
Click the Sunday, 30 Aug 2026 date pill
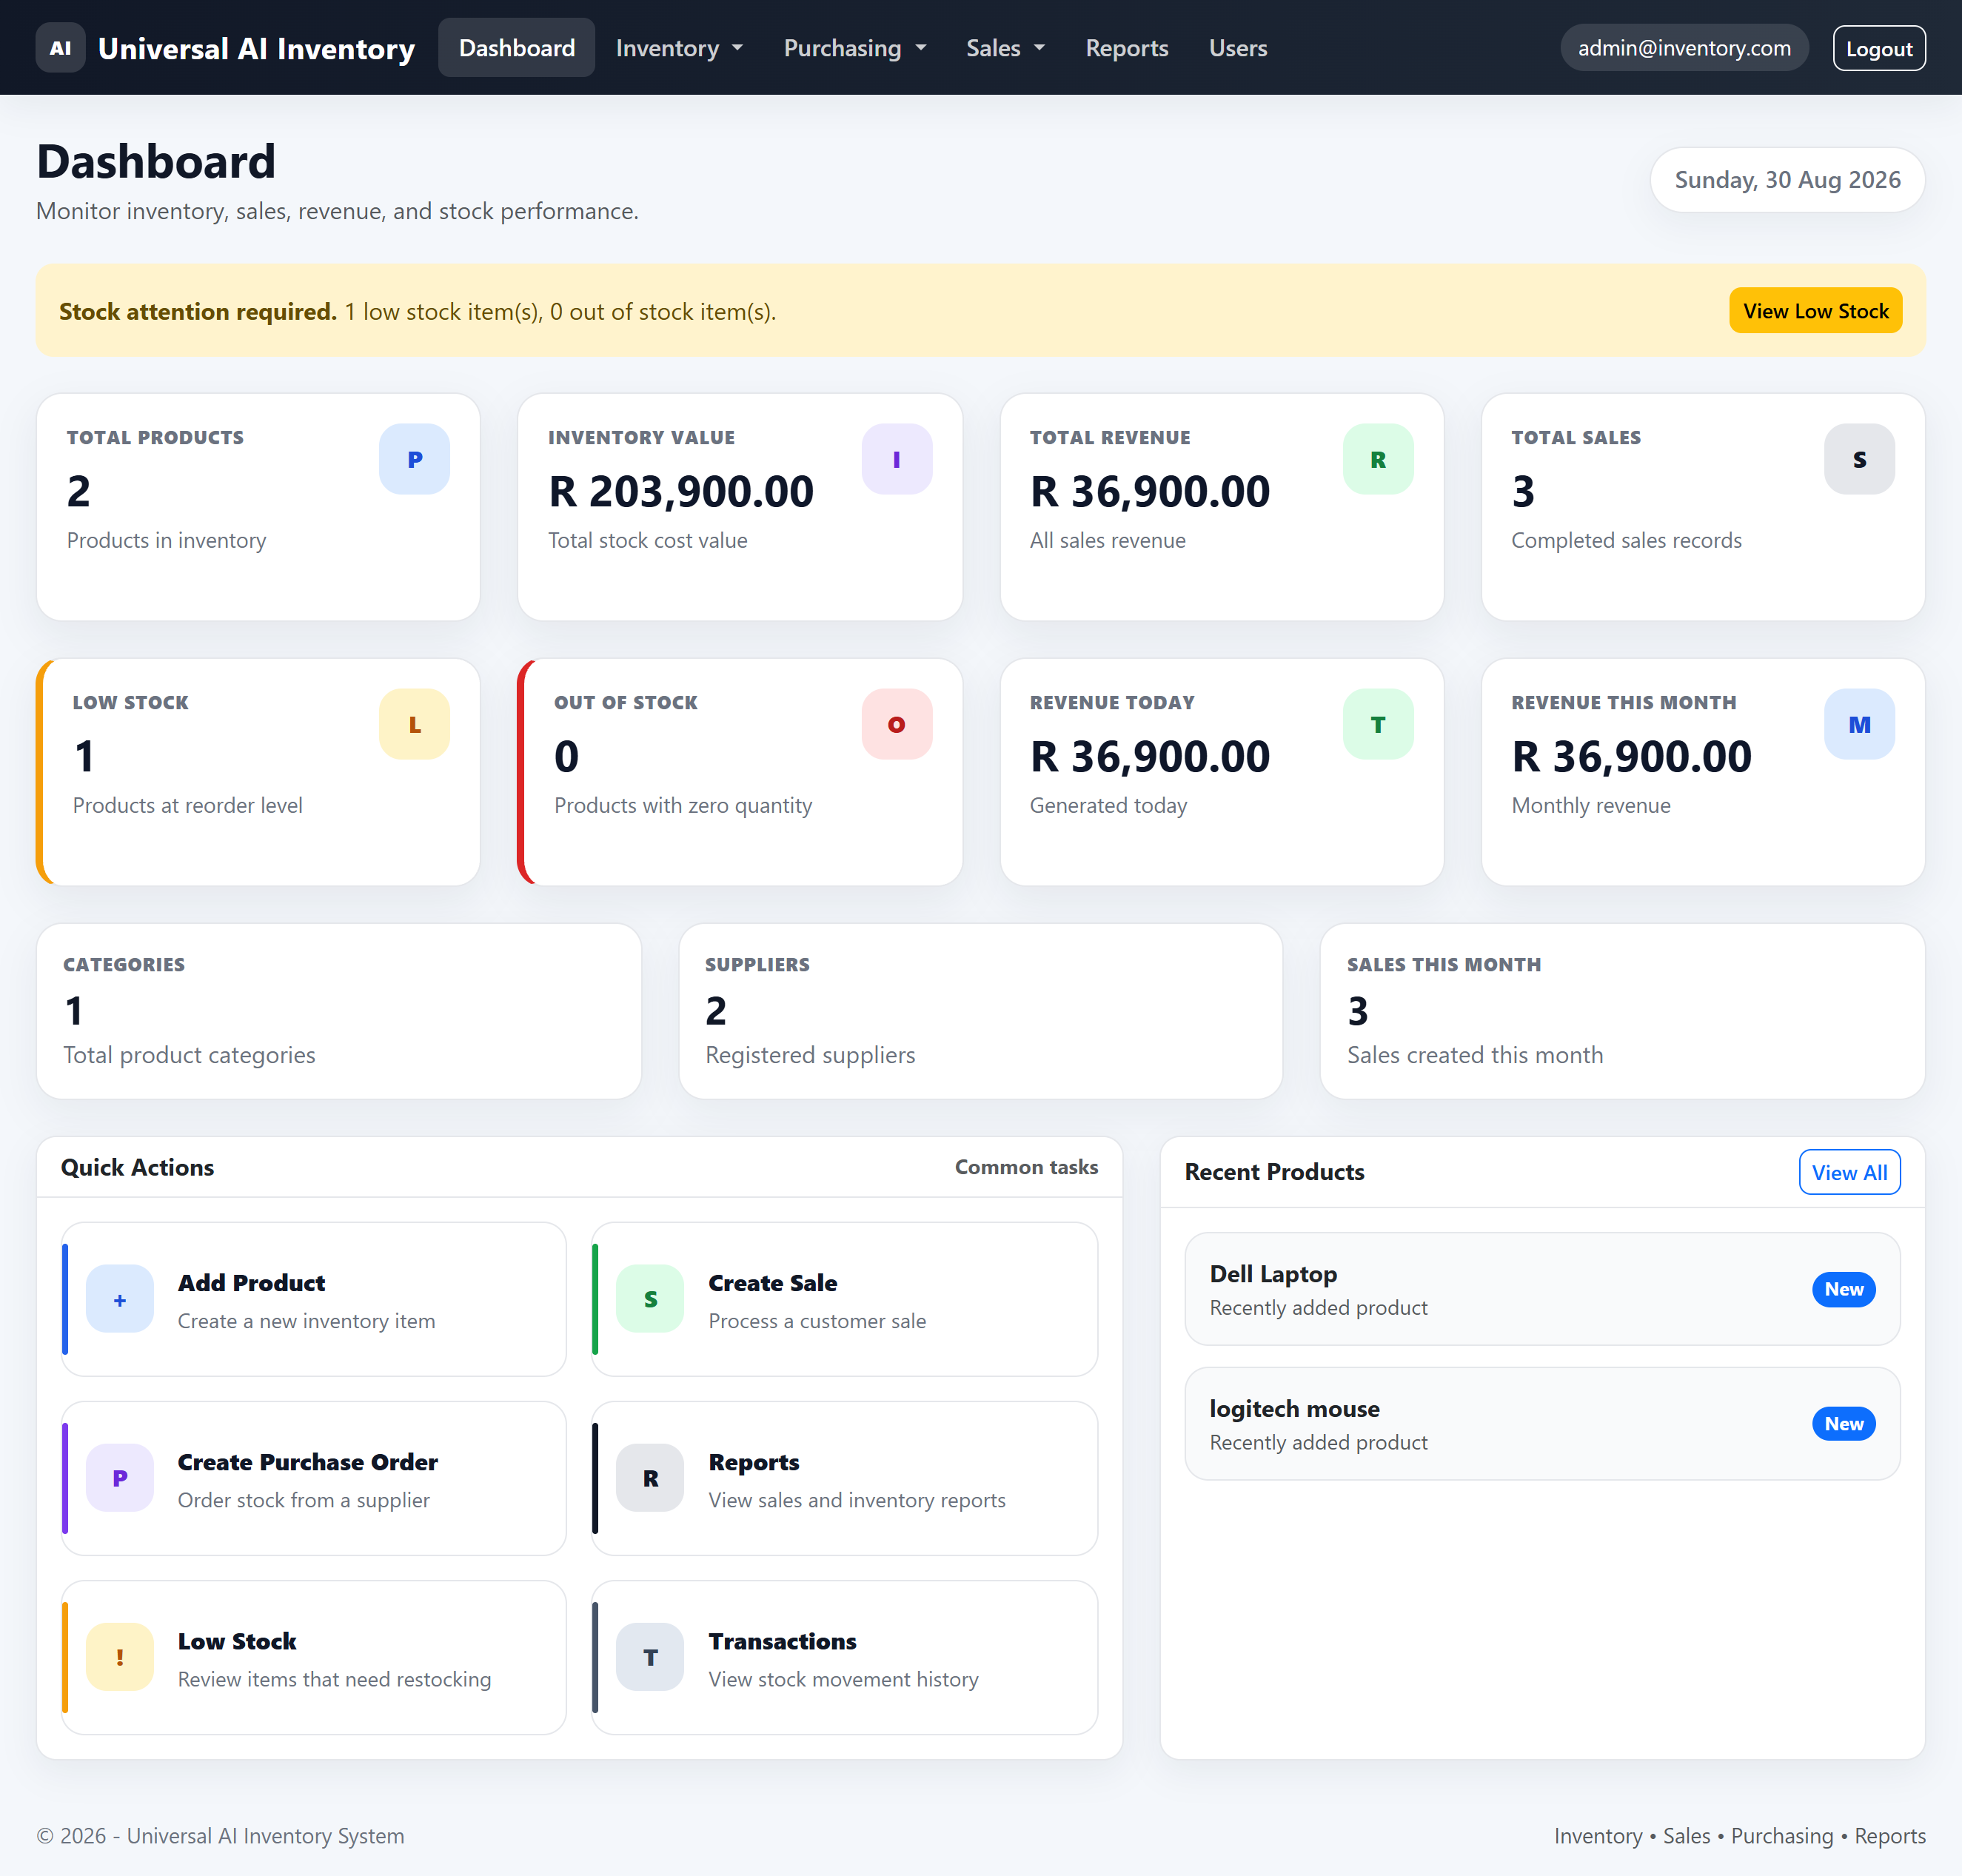(1787, 180)
